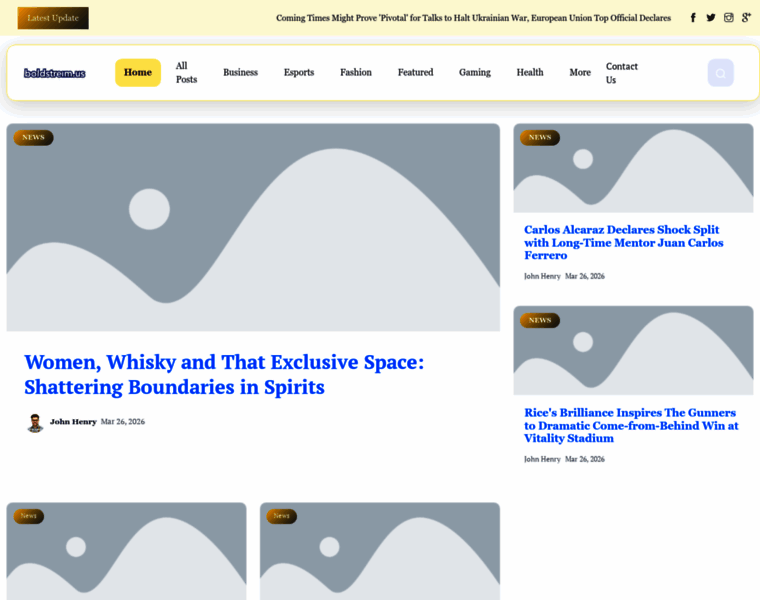Click the Carlos Alcaraz article thumbnail
Viewport: 760px width, 600px height.
pyautogui.click(x=633, y=168)
